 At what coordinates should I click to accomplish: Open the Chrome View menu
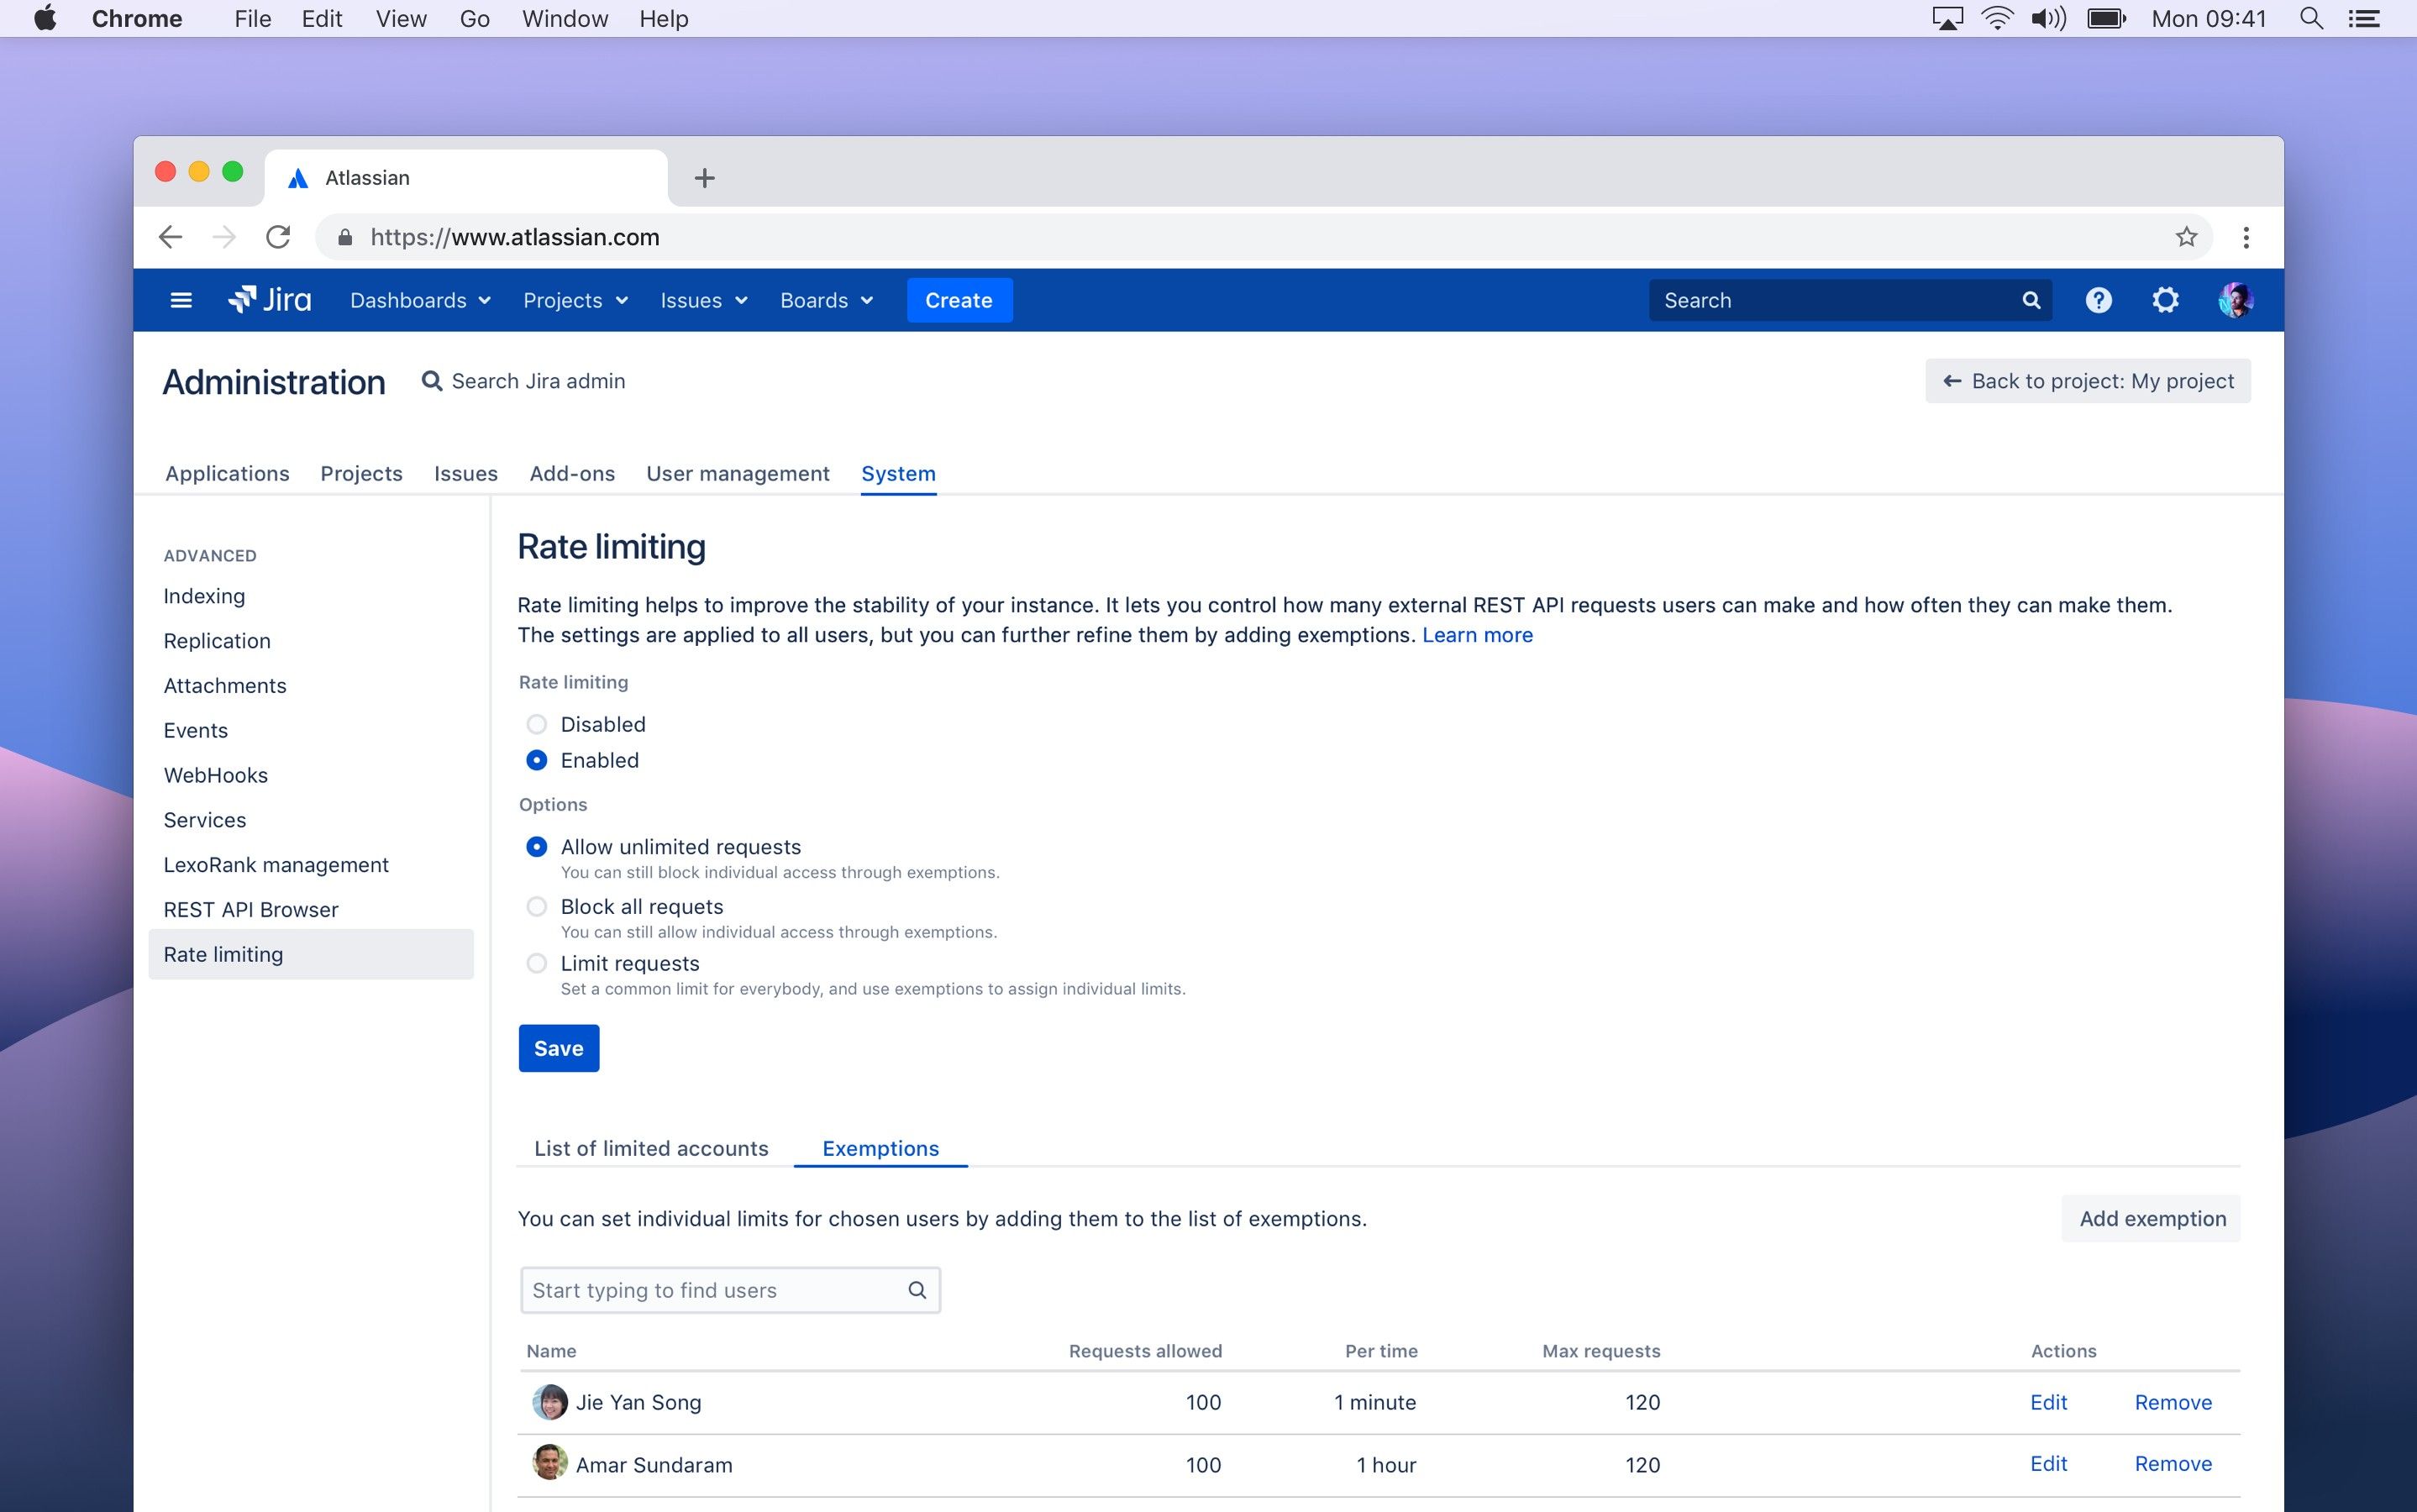401,18
